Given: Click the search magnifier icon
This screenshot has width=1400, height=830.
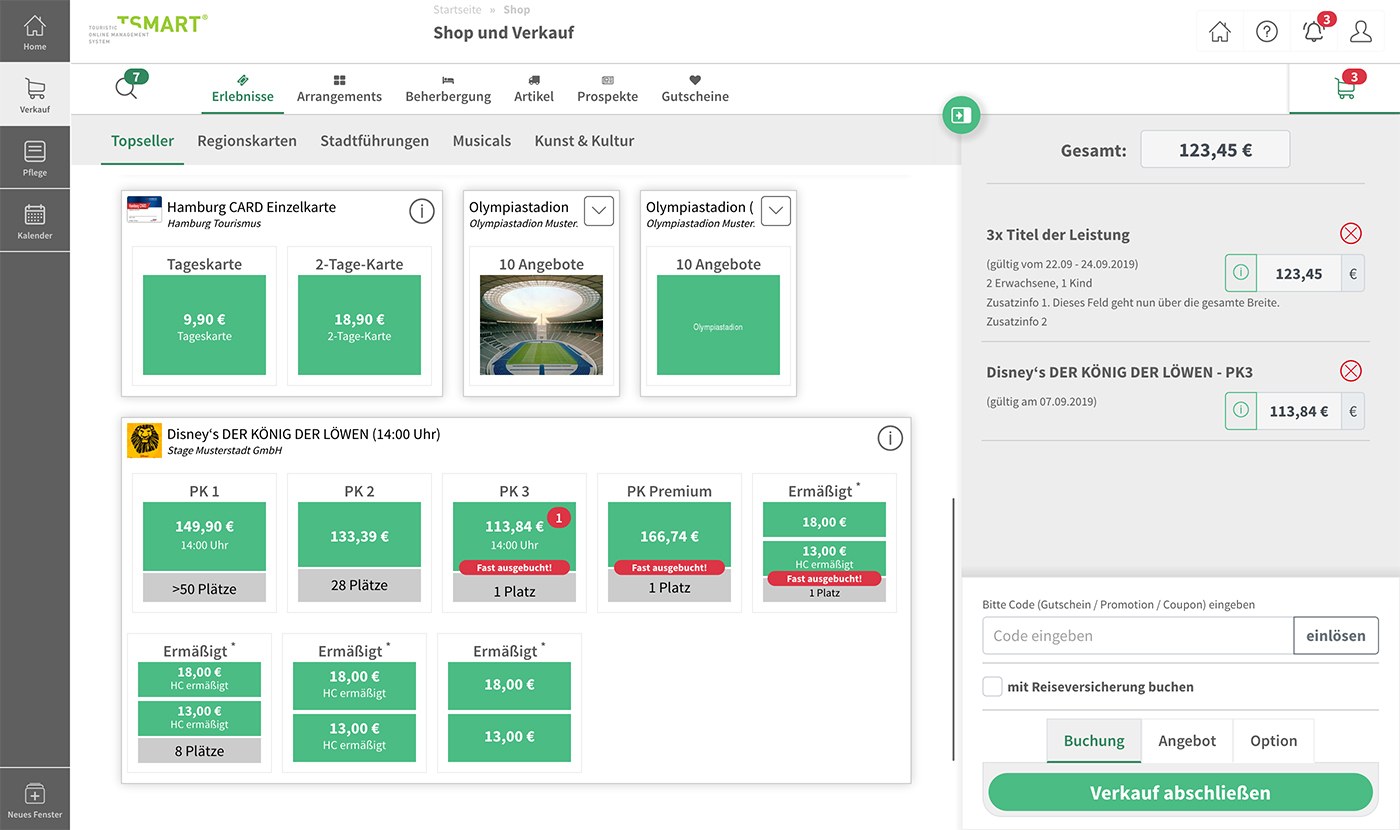Looking at the screenshot, I should (126, 88).
